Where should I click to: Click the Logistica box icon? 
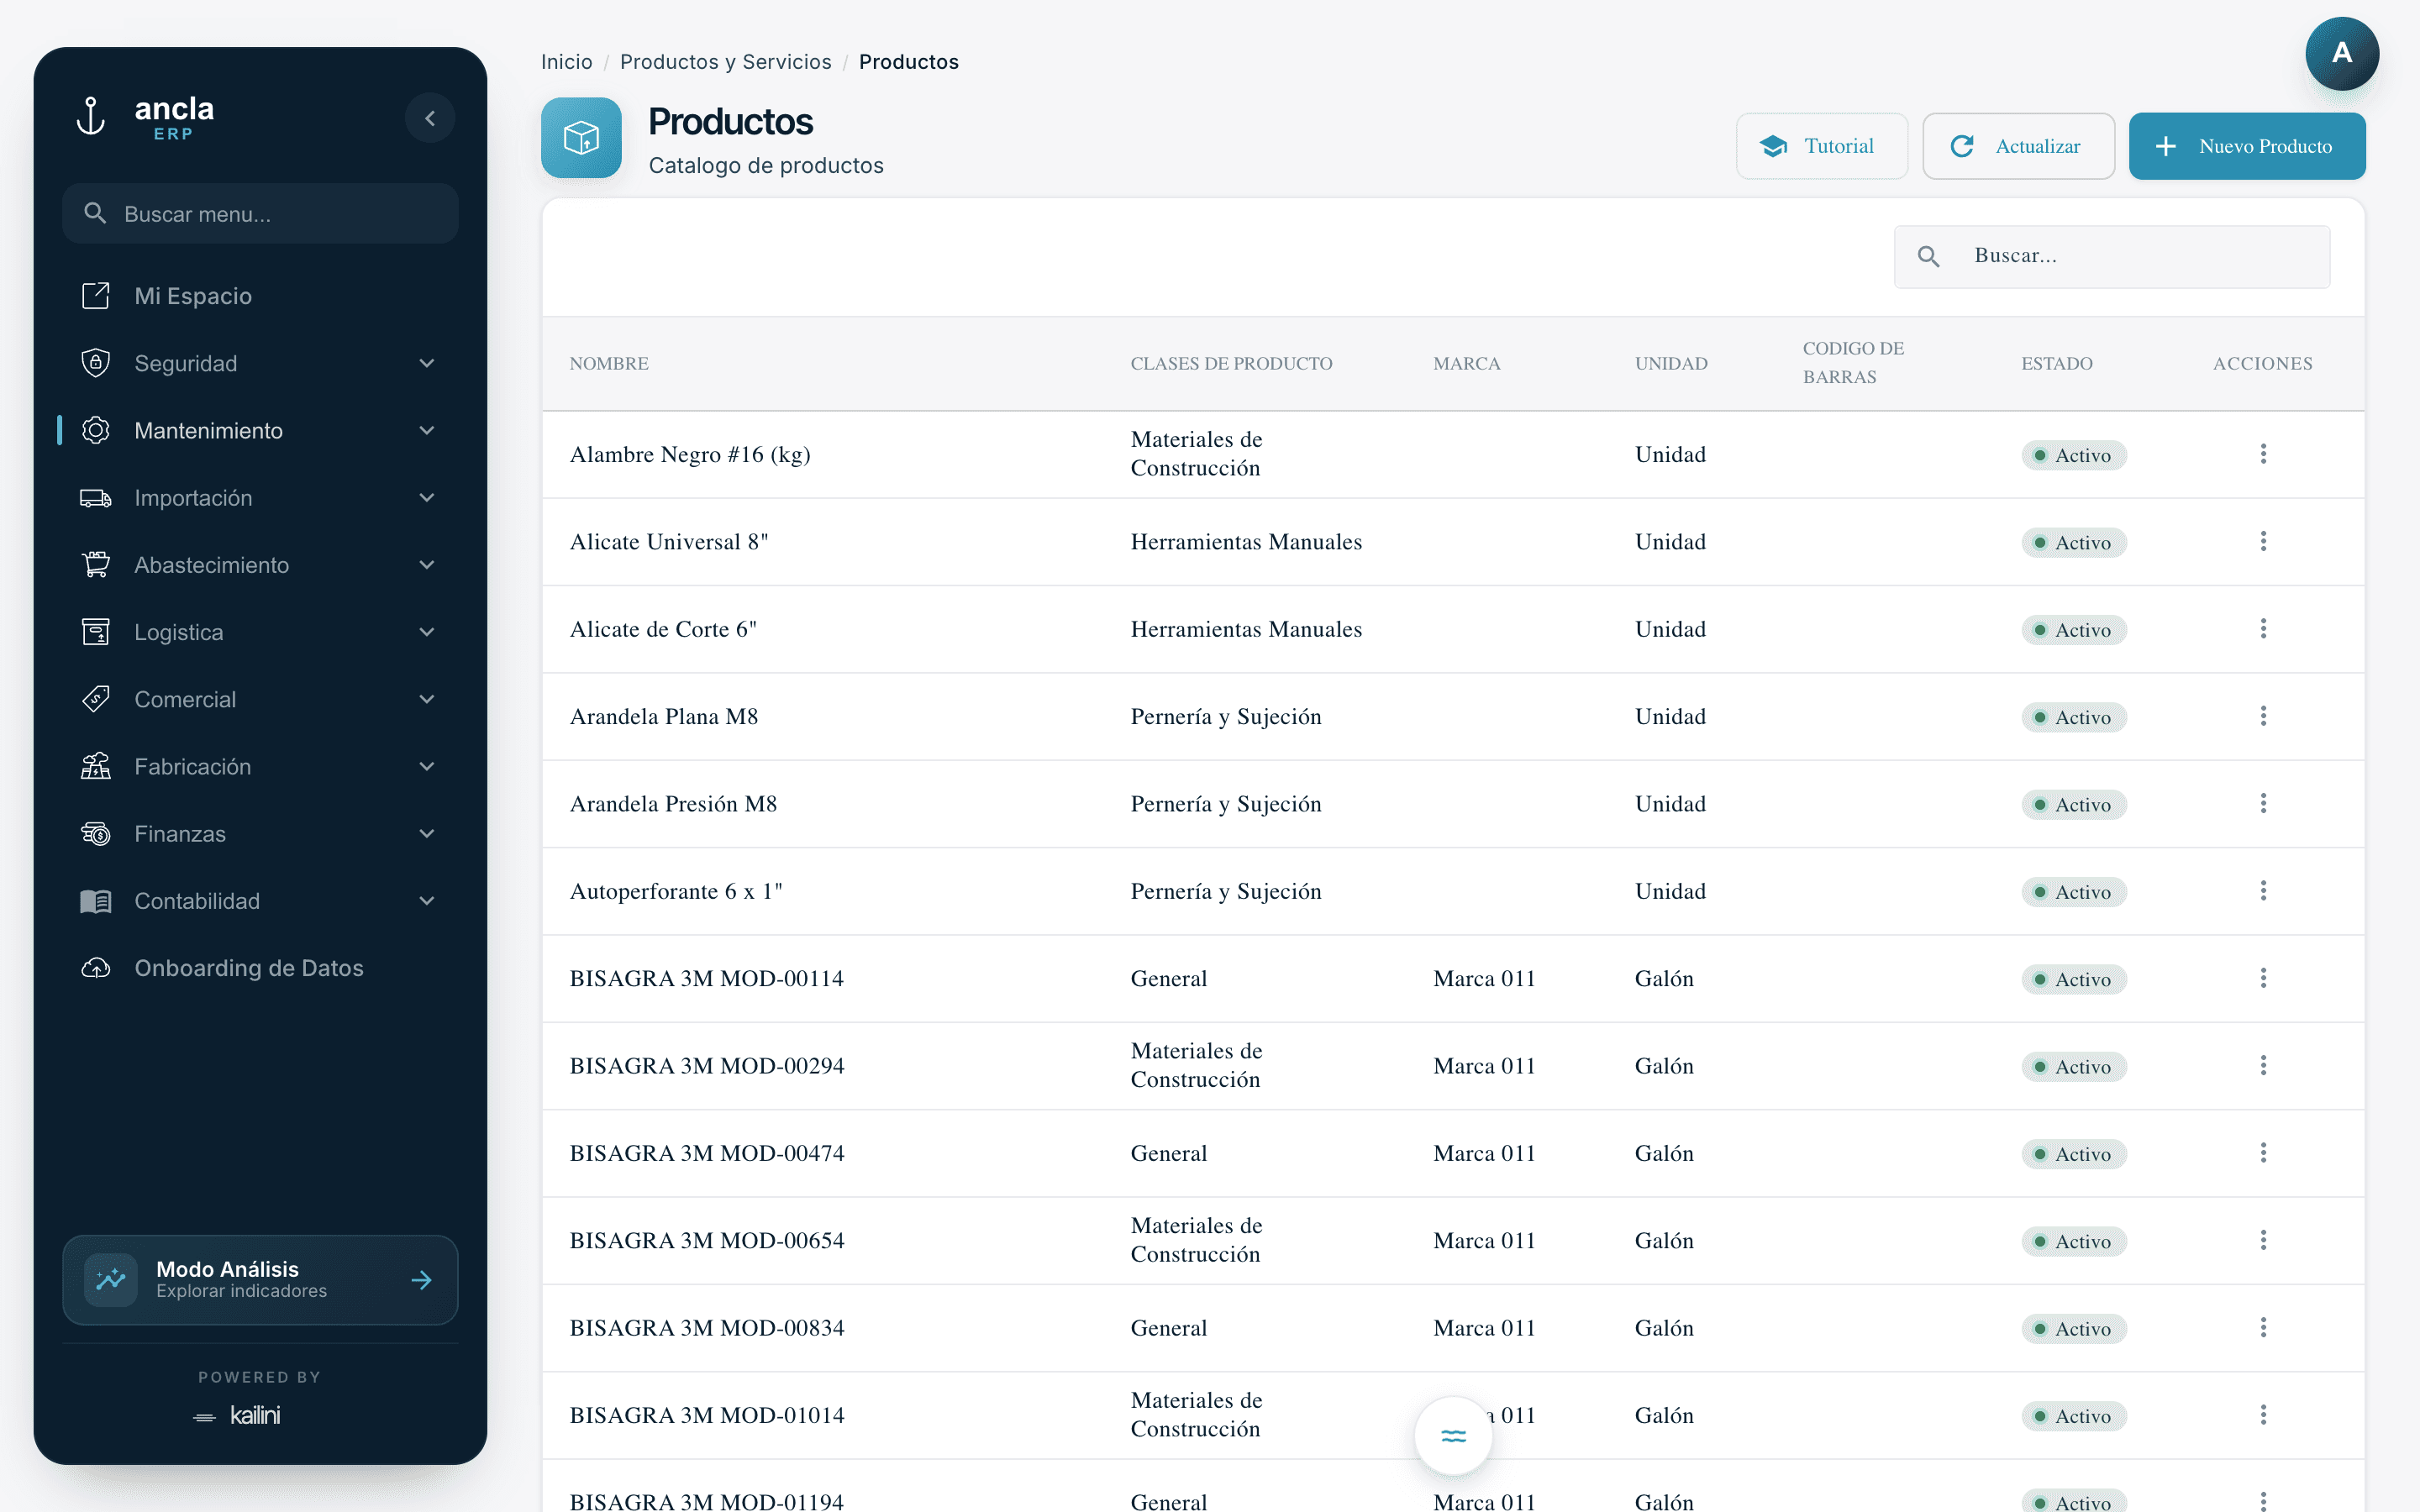(x=95, y=631)
